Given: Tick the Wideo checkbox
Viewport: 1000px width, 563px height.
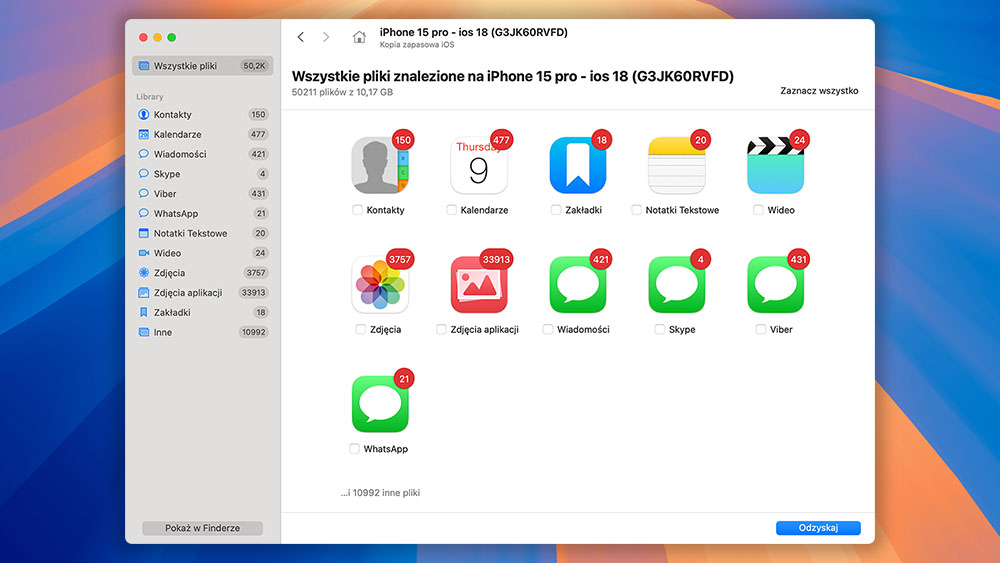Looking at the screenshot, I should click(758, 210).
